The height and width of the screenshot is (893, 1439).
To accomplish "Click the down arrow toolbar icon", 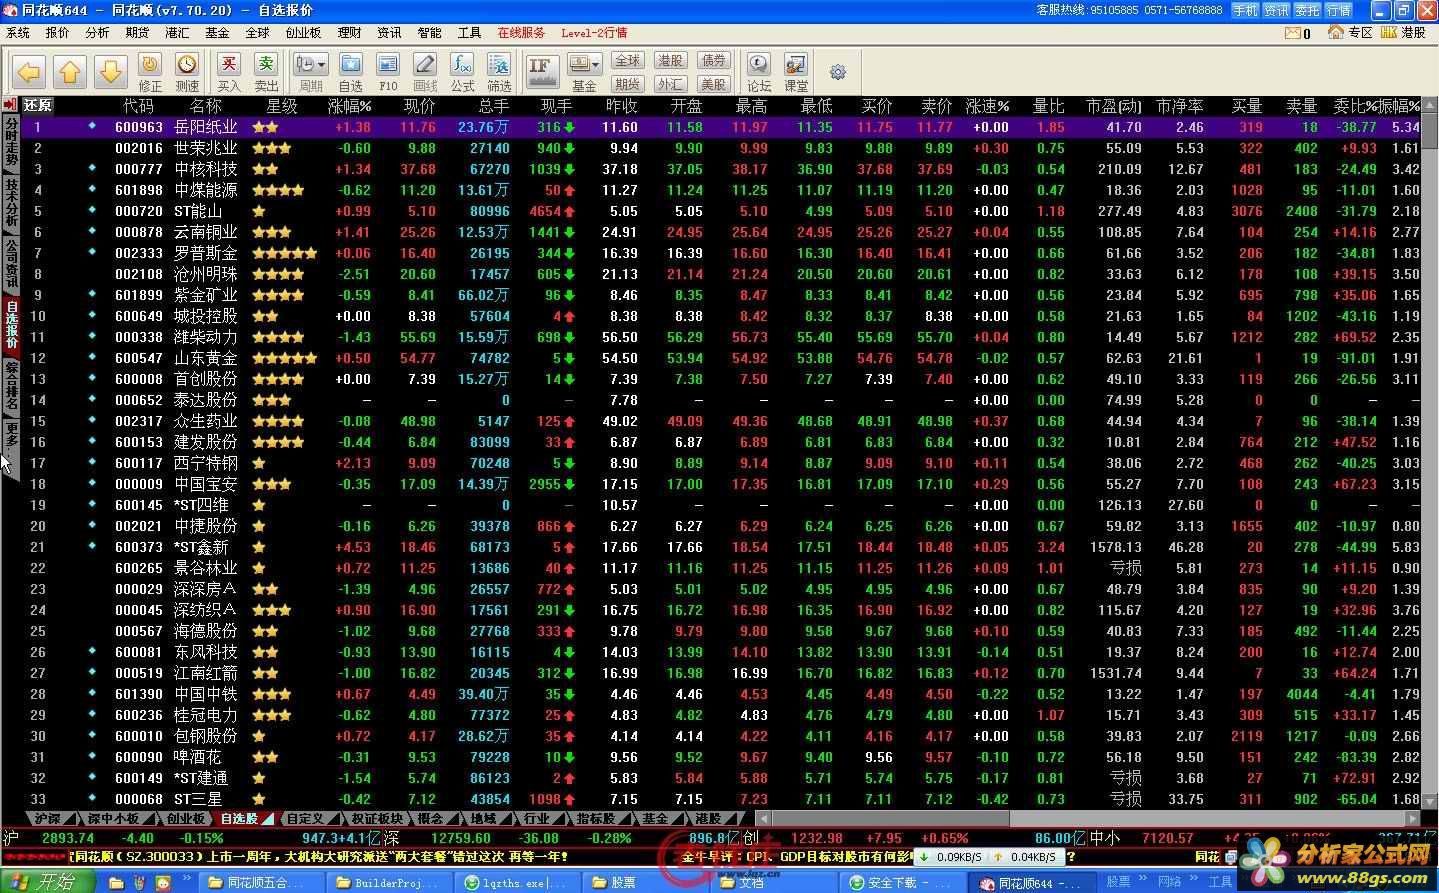I will [x=111, y=72].
